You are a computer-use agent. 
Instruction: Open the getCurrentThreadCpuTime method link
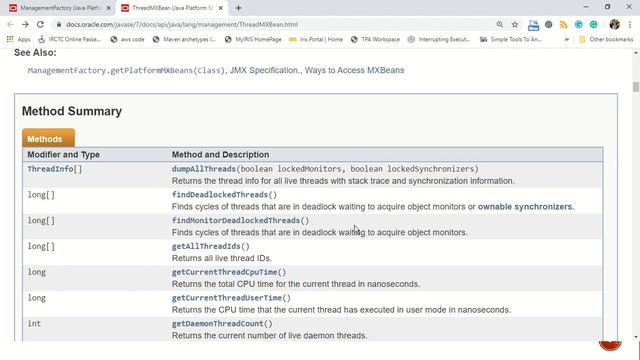click(x=224, y=272)
